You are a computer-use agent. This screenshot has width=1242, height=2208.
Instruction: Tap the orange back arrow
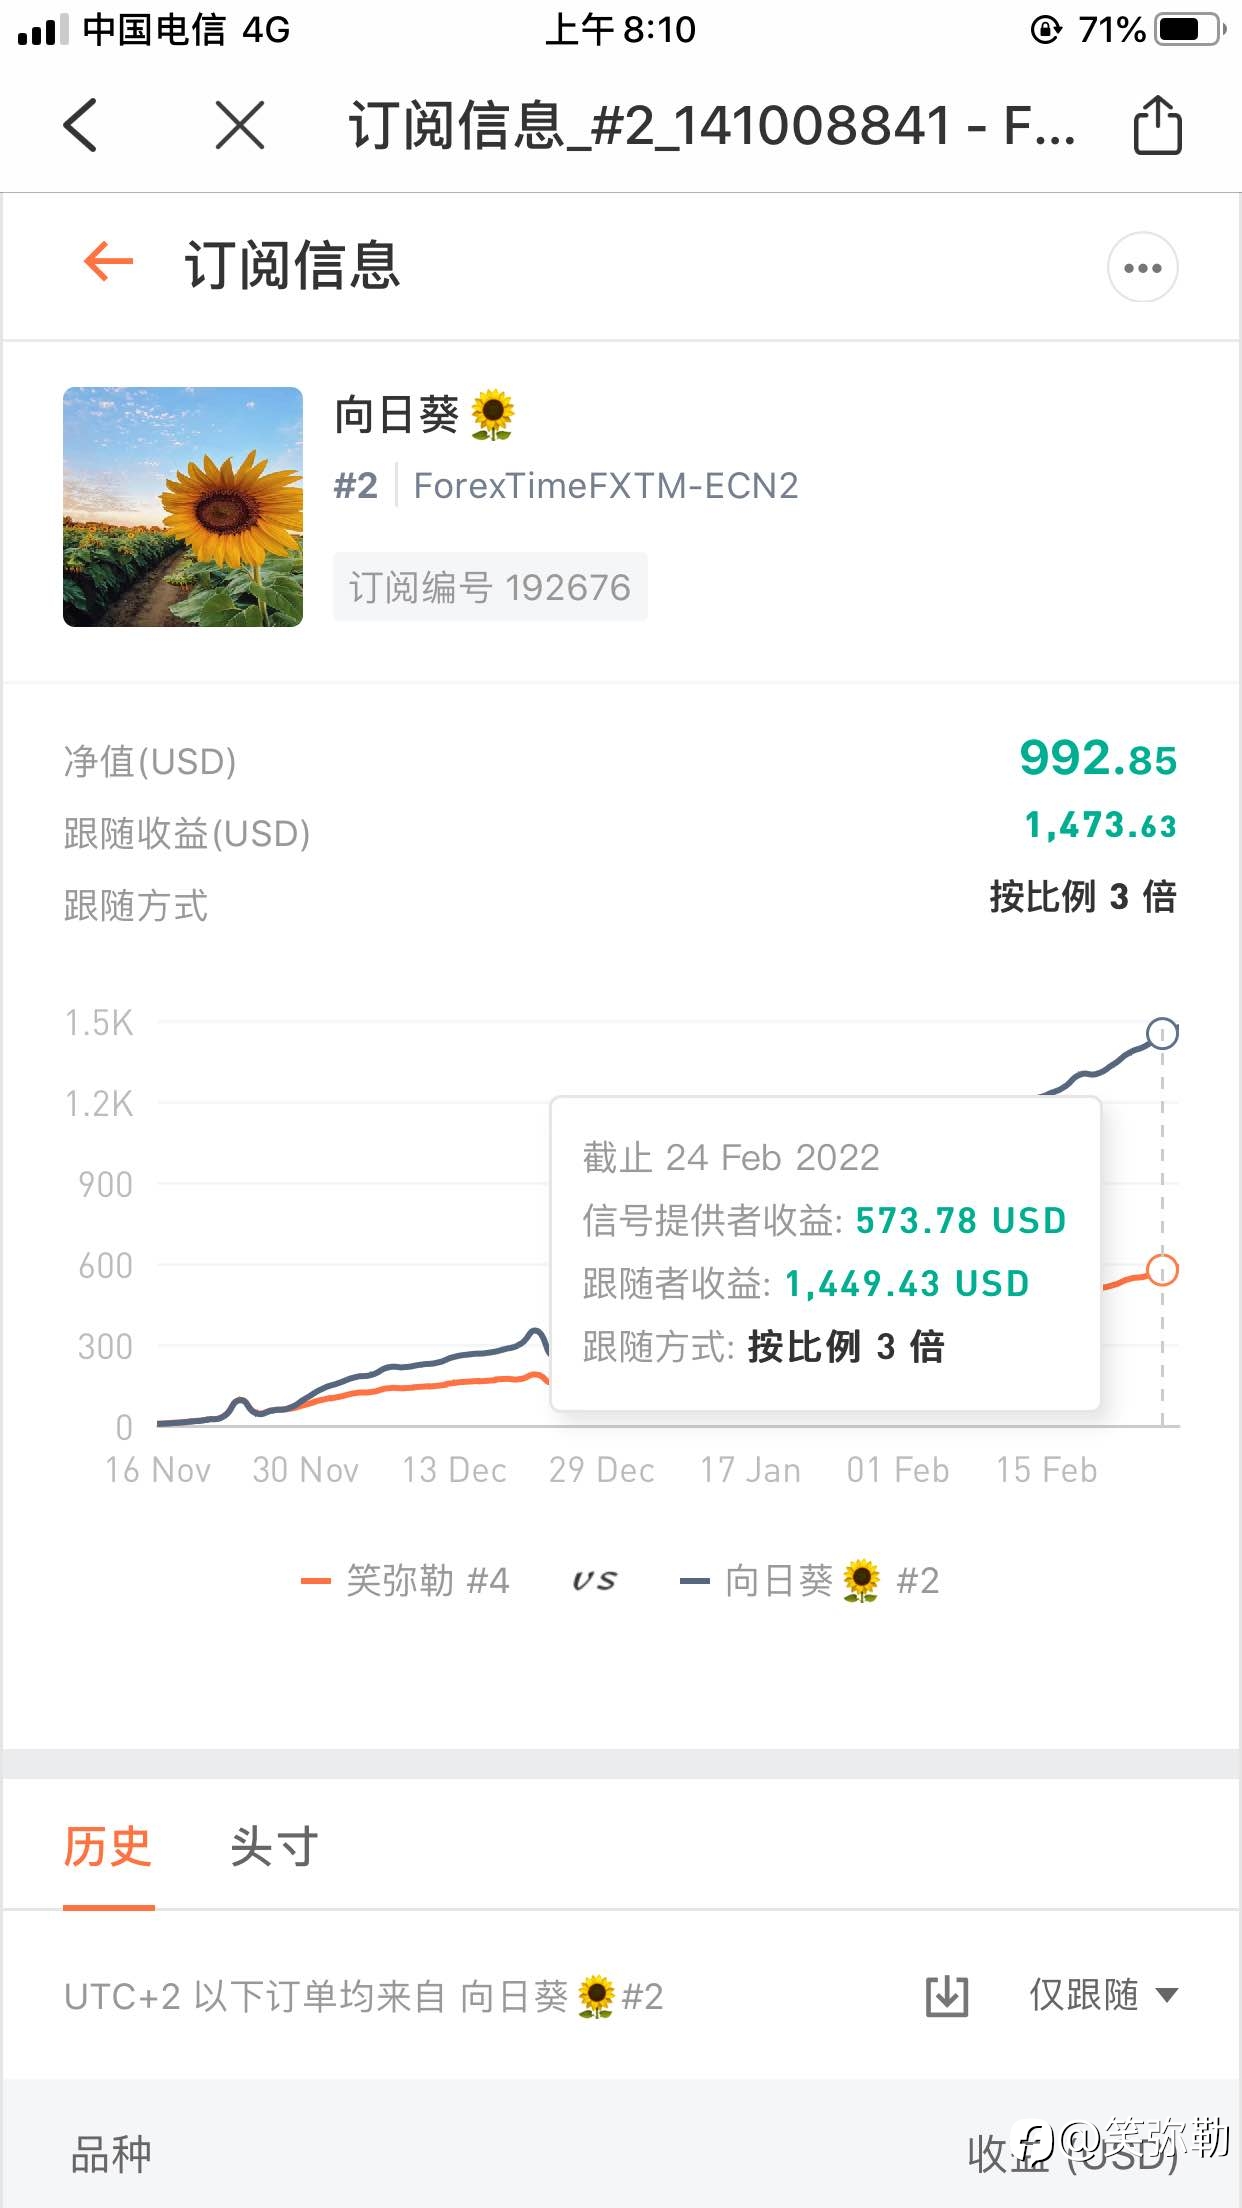pos(109,263)
